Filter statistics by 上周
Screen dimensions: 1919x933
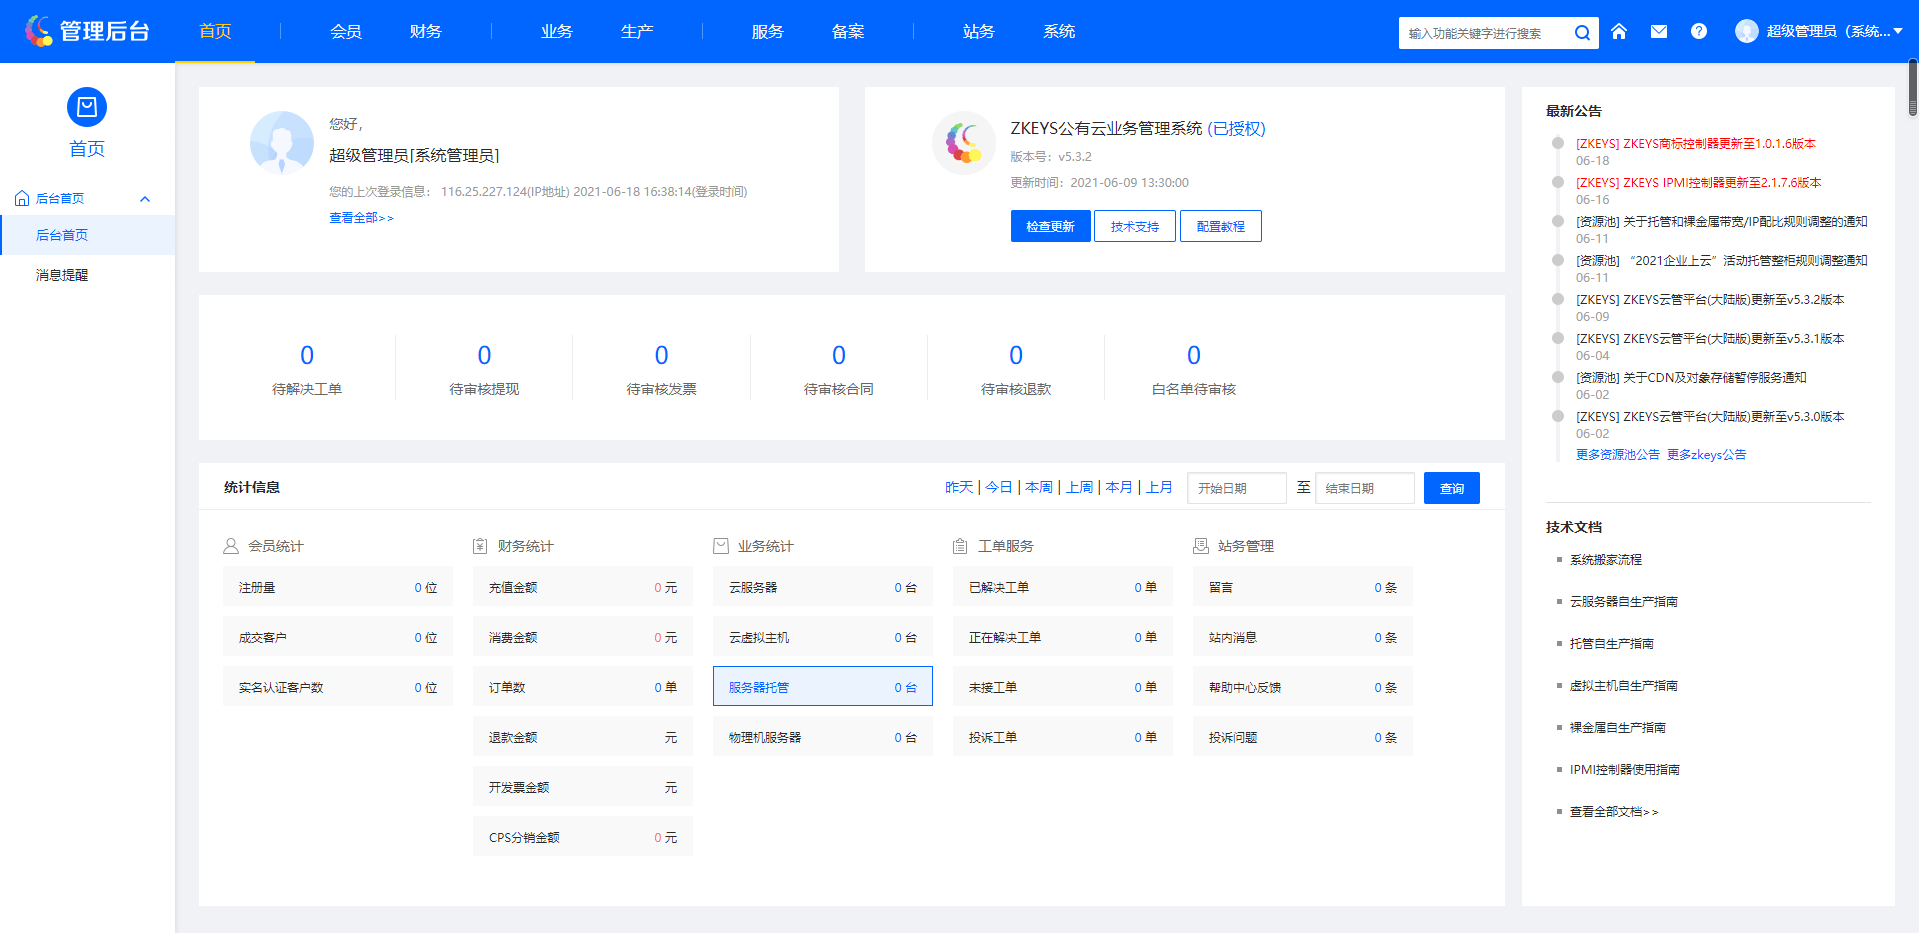pos(1079,487)
